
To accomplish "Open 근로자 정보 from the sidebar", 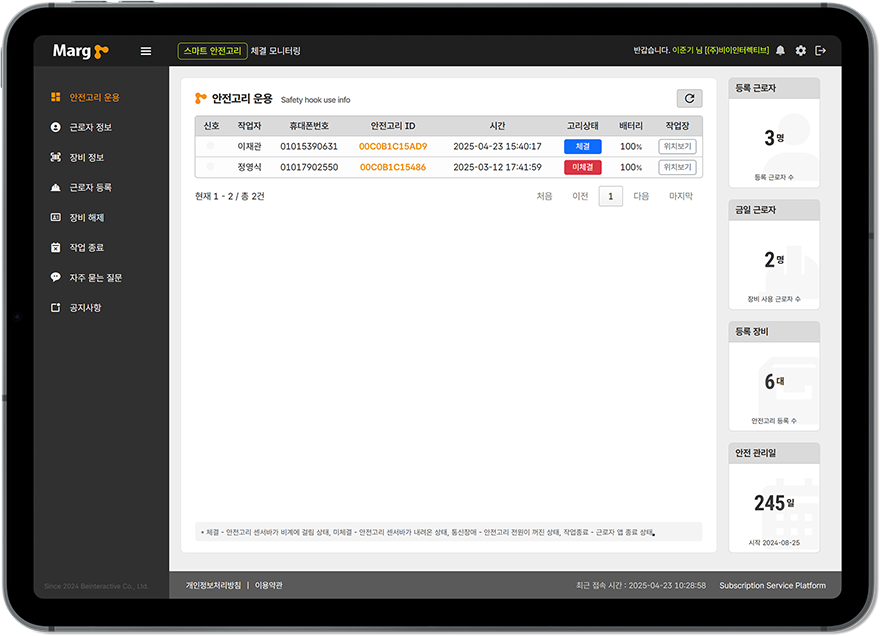I will pyautogui.click(x=90, y=127).
